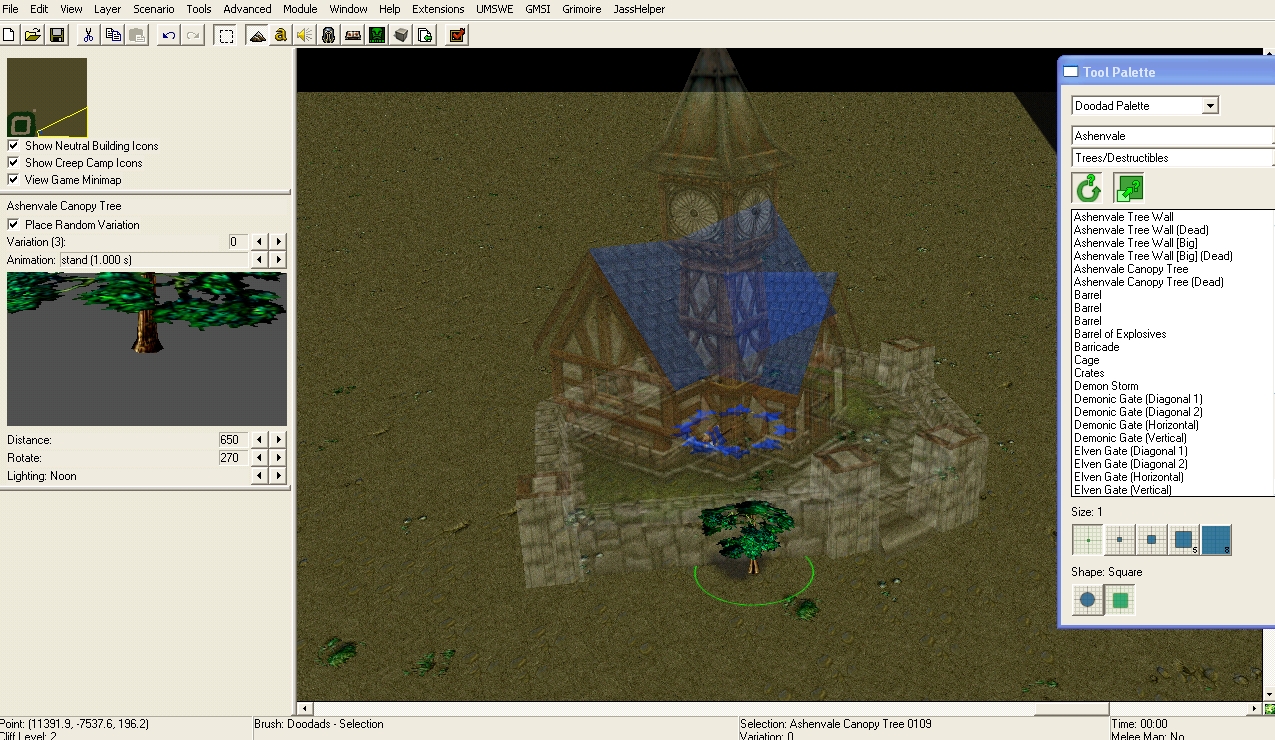
Task: Open the AI Editor green face icon
Action: click(x=377, y=35)
